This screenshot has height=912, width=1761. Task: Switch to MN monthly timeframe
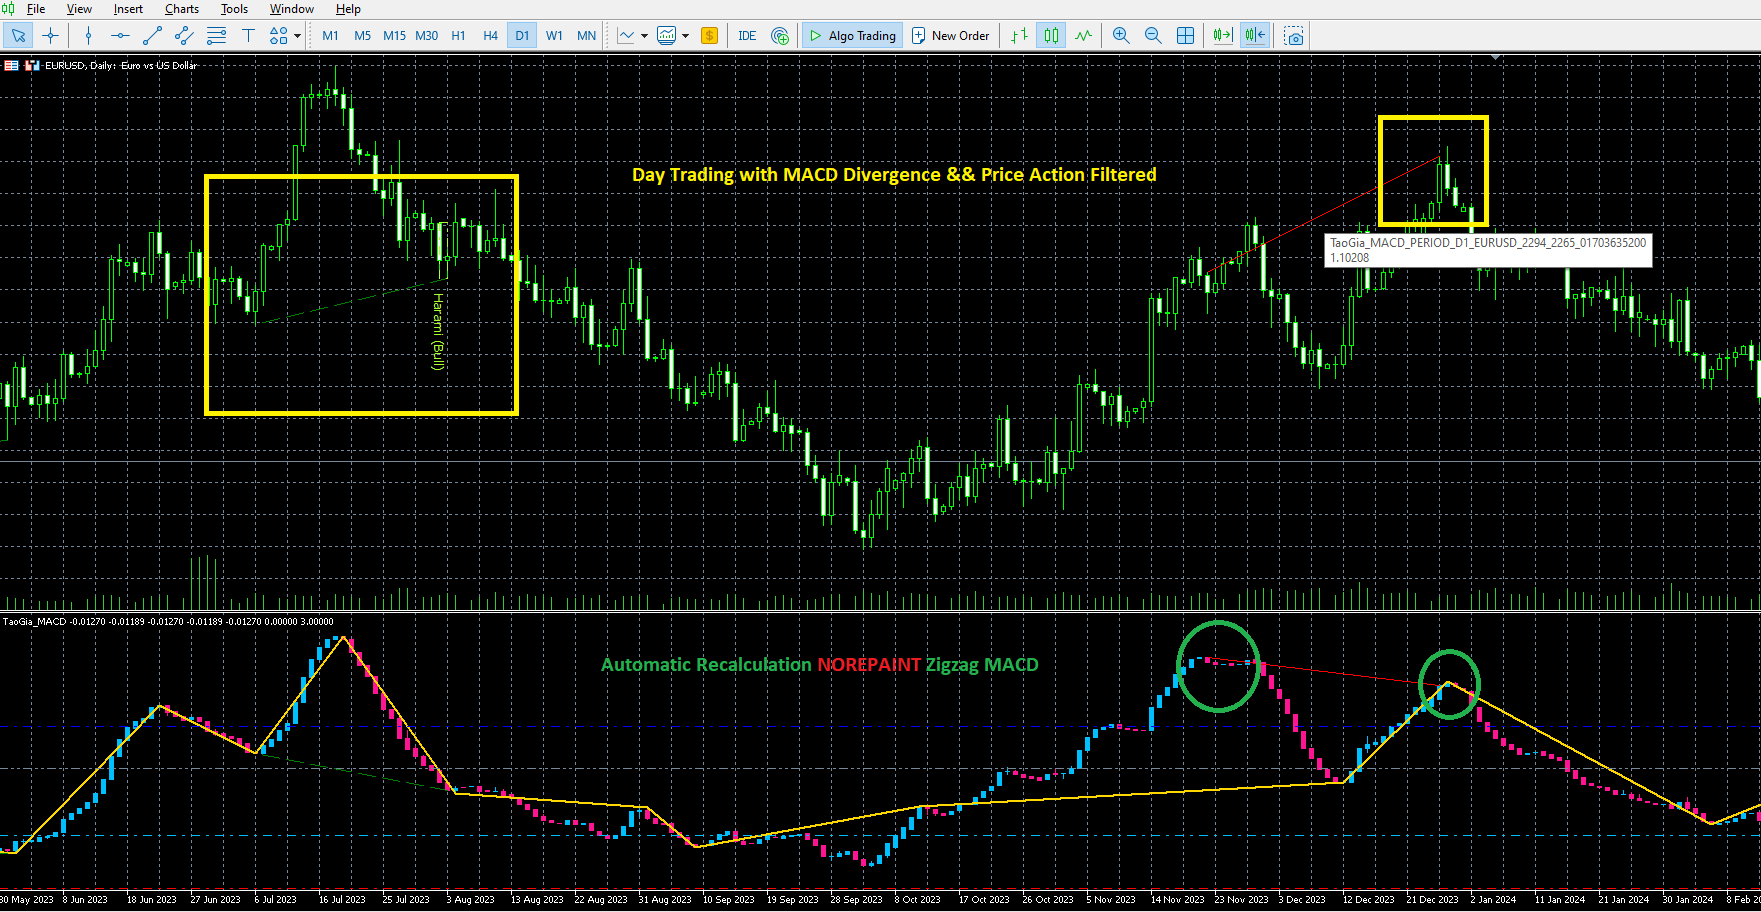tap(586, 36)
